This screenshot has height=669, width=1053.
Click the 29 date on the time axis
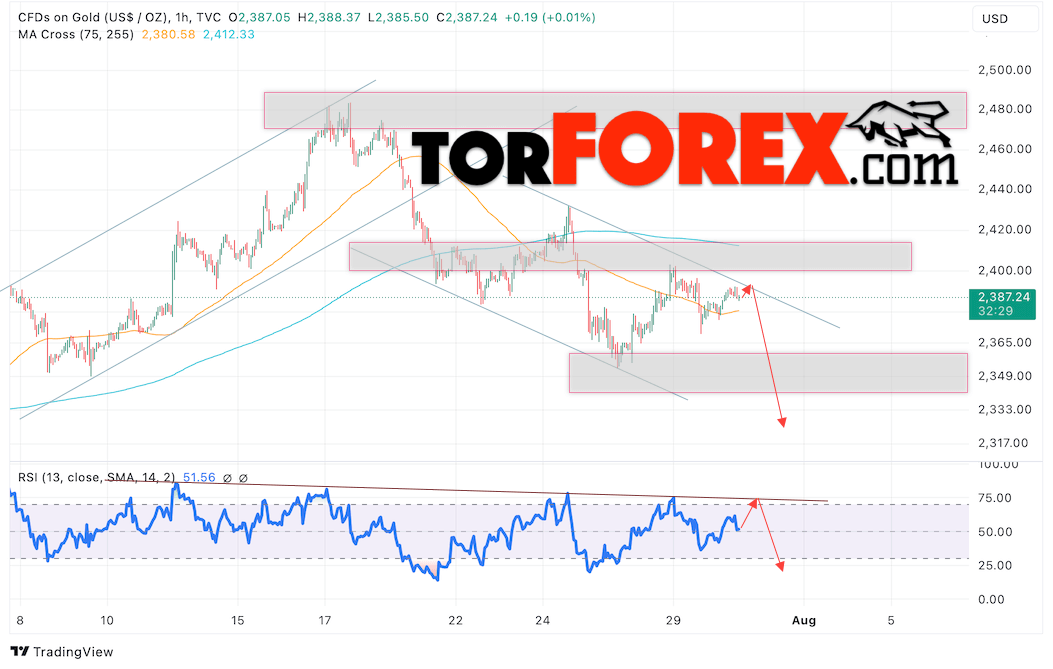click(673, 621)
